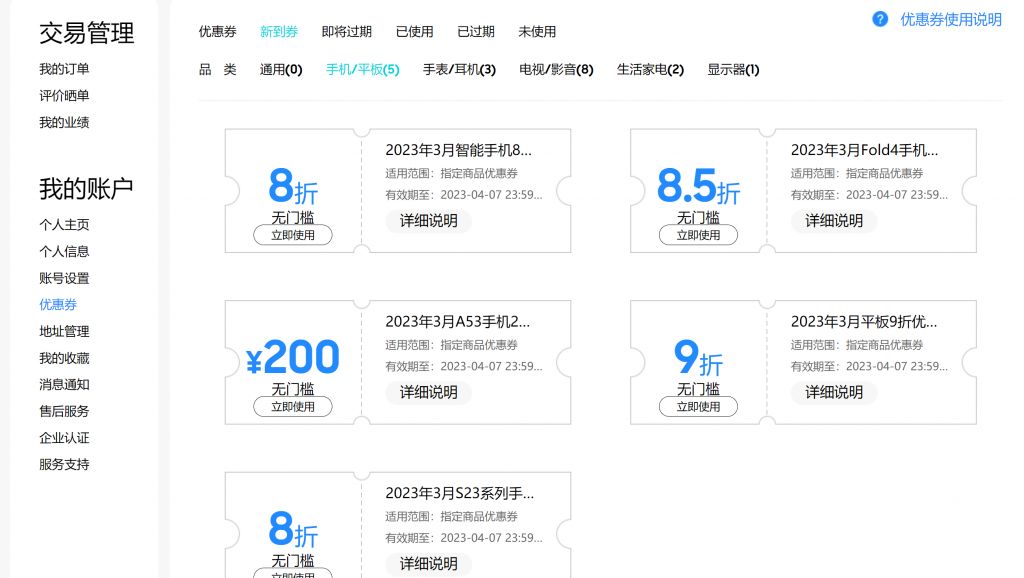
Task: Click 立即使用 on the ¥200 A53 coupon
Action: [291, 406]
